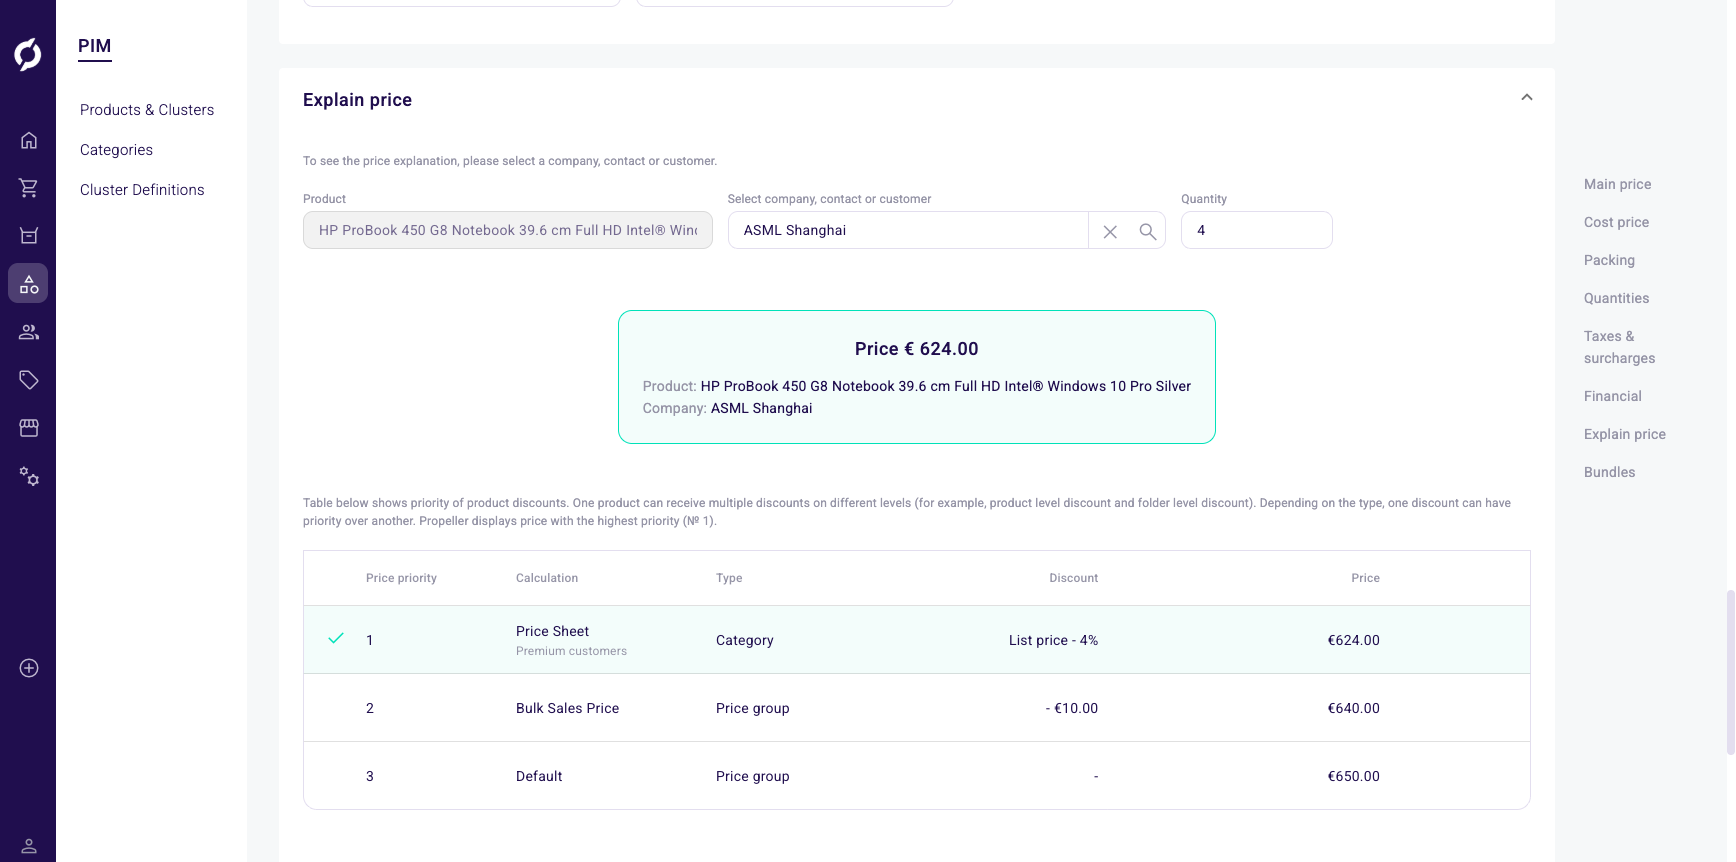The image size is (1736, 862).
Task: Collapse the Explain price section
Action: [x=1527, y=97]
